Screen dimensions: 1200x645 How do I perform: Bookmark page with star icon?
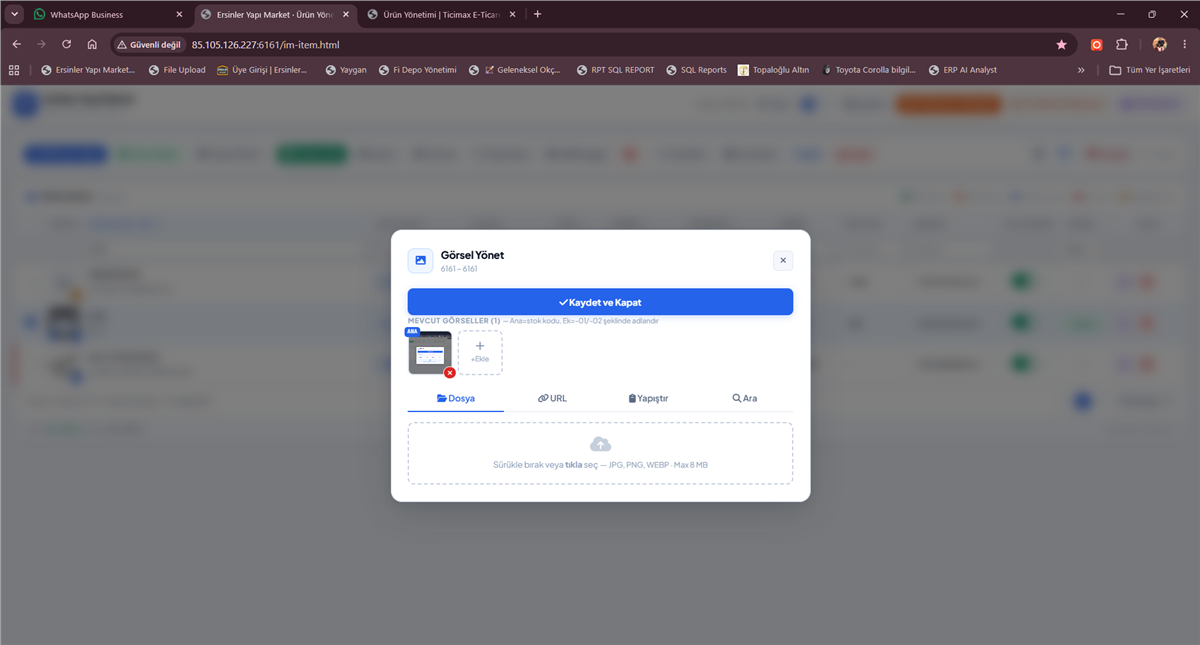click(1061, 44)
